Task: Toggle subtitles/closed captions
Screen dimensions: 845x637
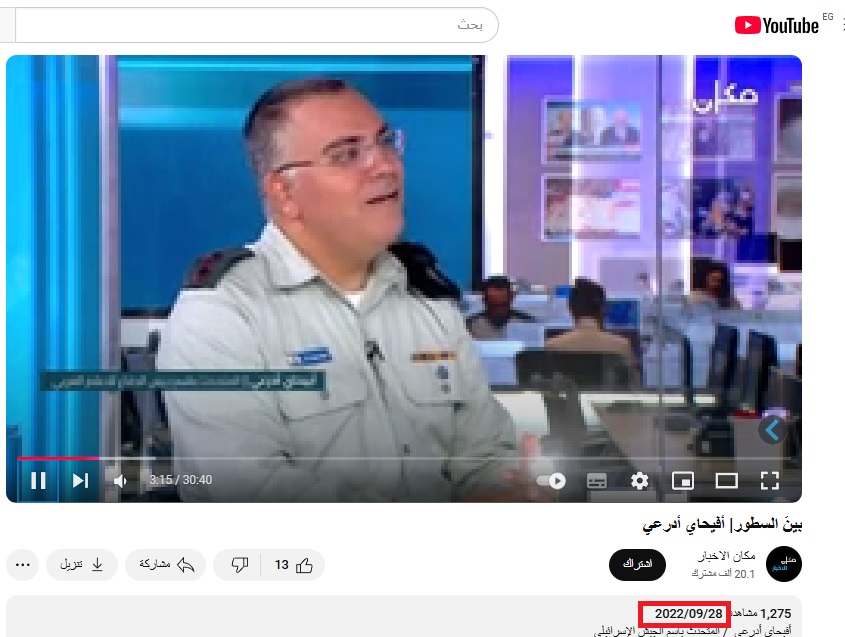Action: tap(597, 480)
